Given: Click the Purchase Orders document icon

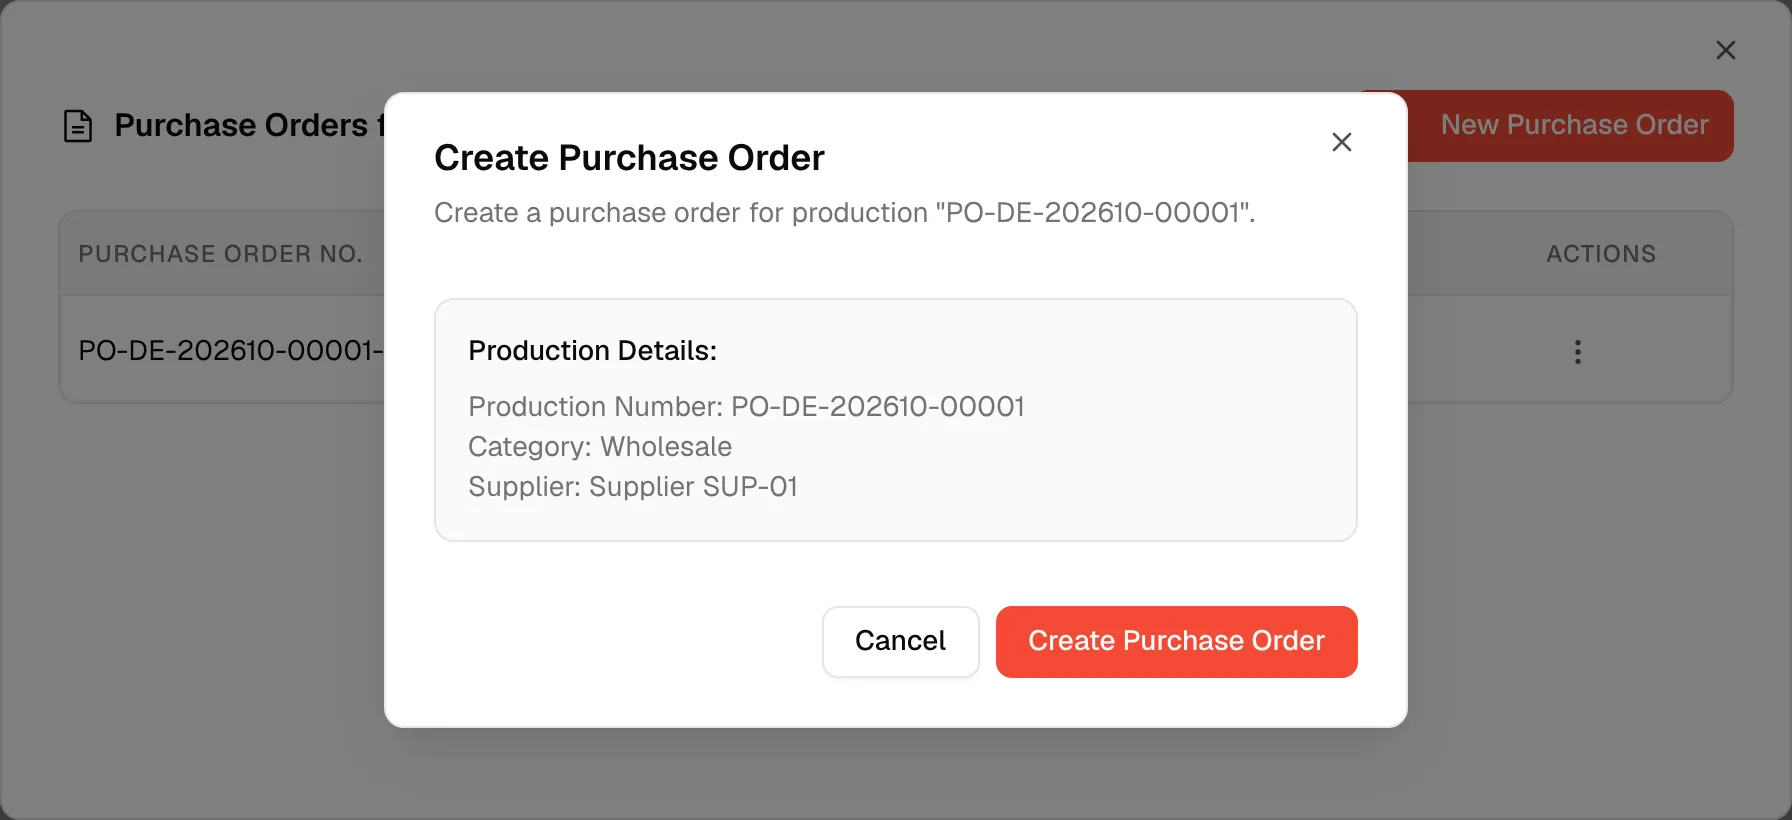Looking at the screenshot, I should tap(78, 126).
